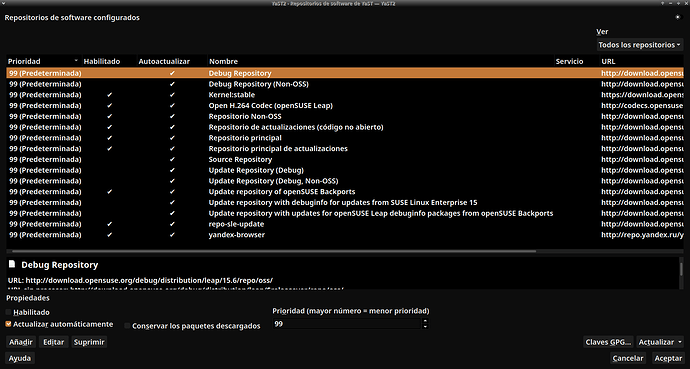The width and height of the screenshot is (690, 369).
Task: Select Update repository of openSUSE Backports
Action: tap(345, 192)
